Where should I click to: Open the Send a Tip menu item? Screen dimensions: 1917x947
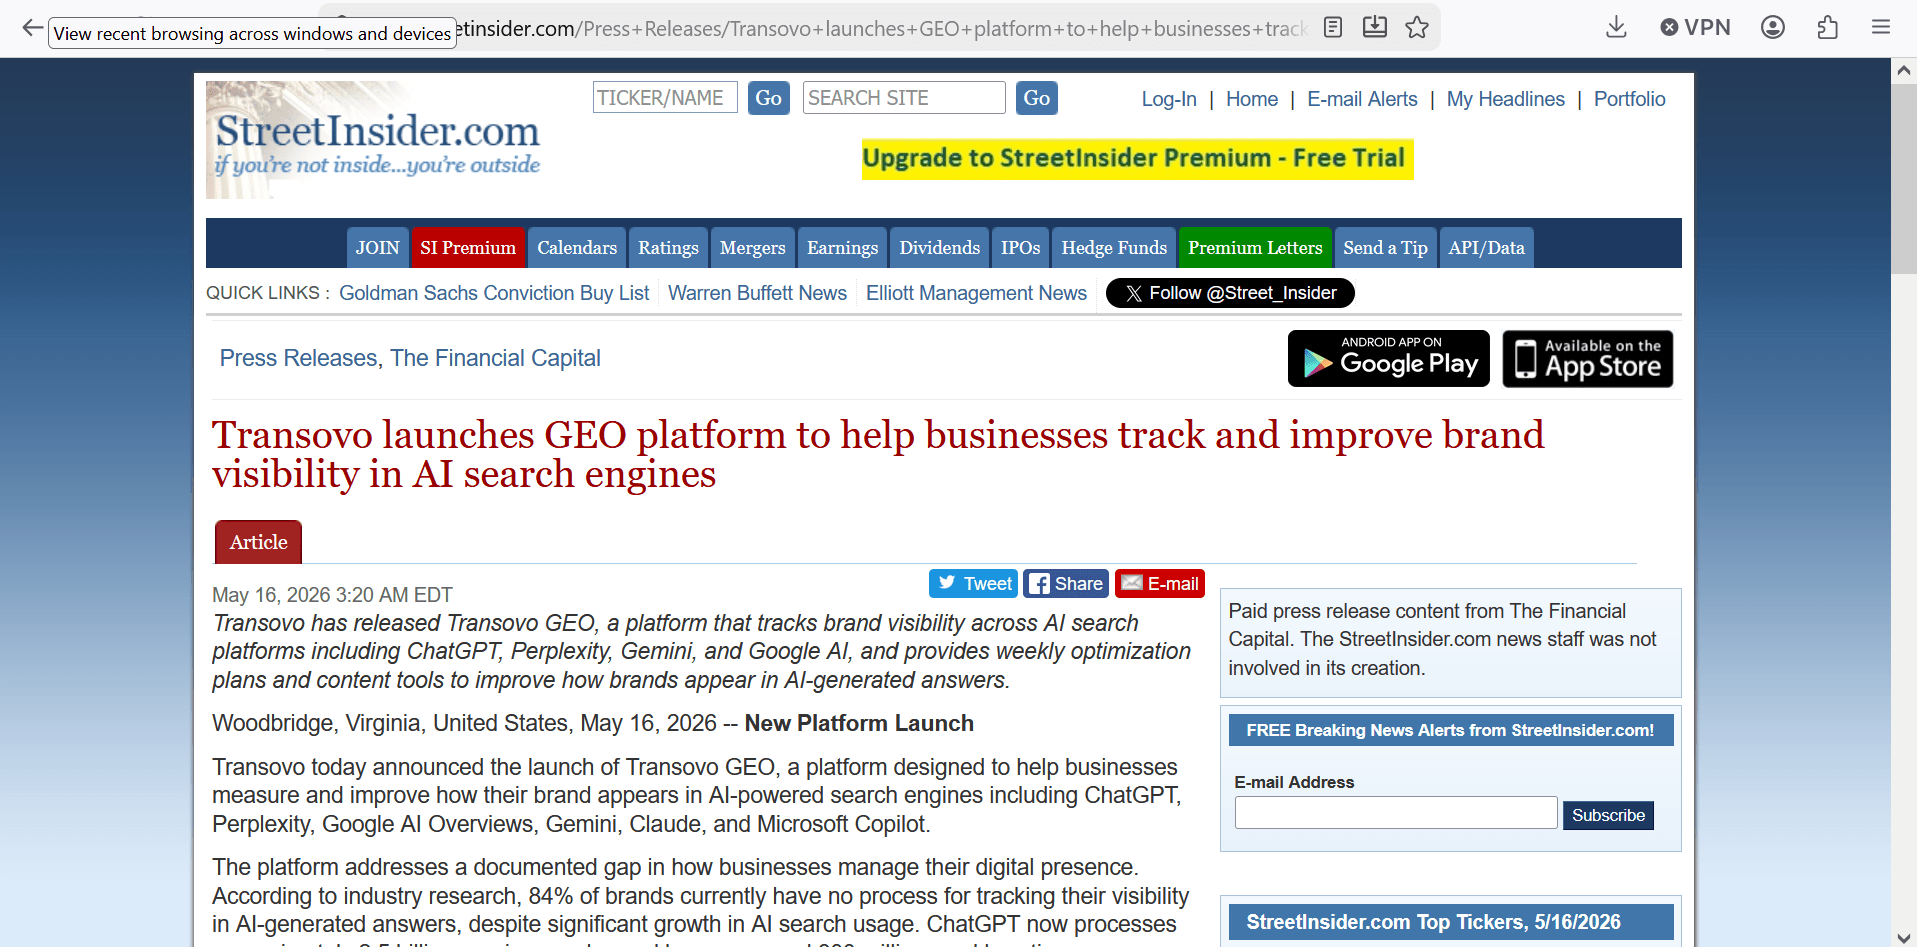[1385, 248]
